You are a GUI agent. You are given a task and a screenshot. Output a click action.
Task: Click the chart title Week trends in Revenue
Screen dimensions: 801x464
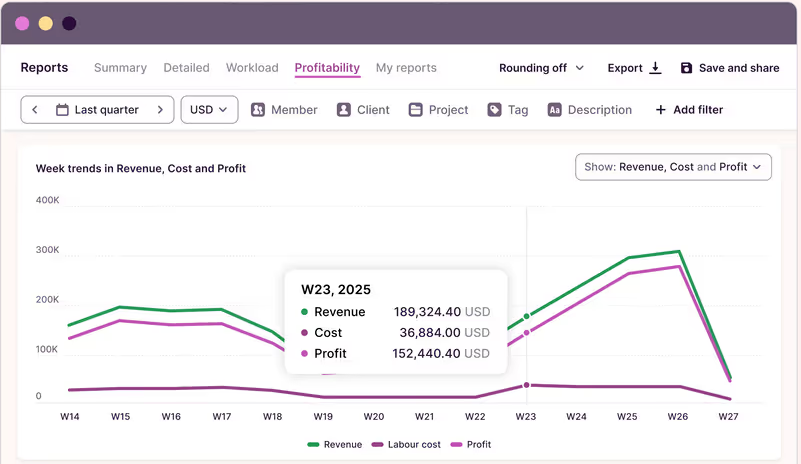pyautogui.click(x=141, y=169)
